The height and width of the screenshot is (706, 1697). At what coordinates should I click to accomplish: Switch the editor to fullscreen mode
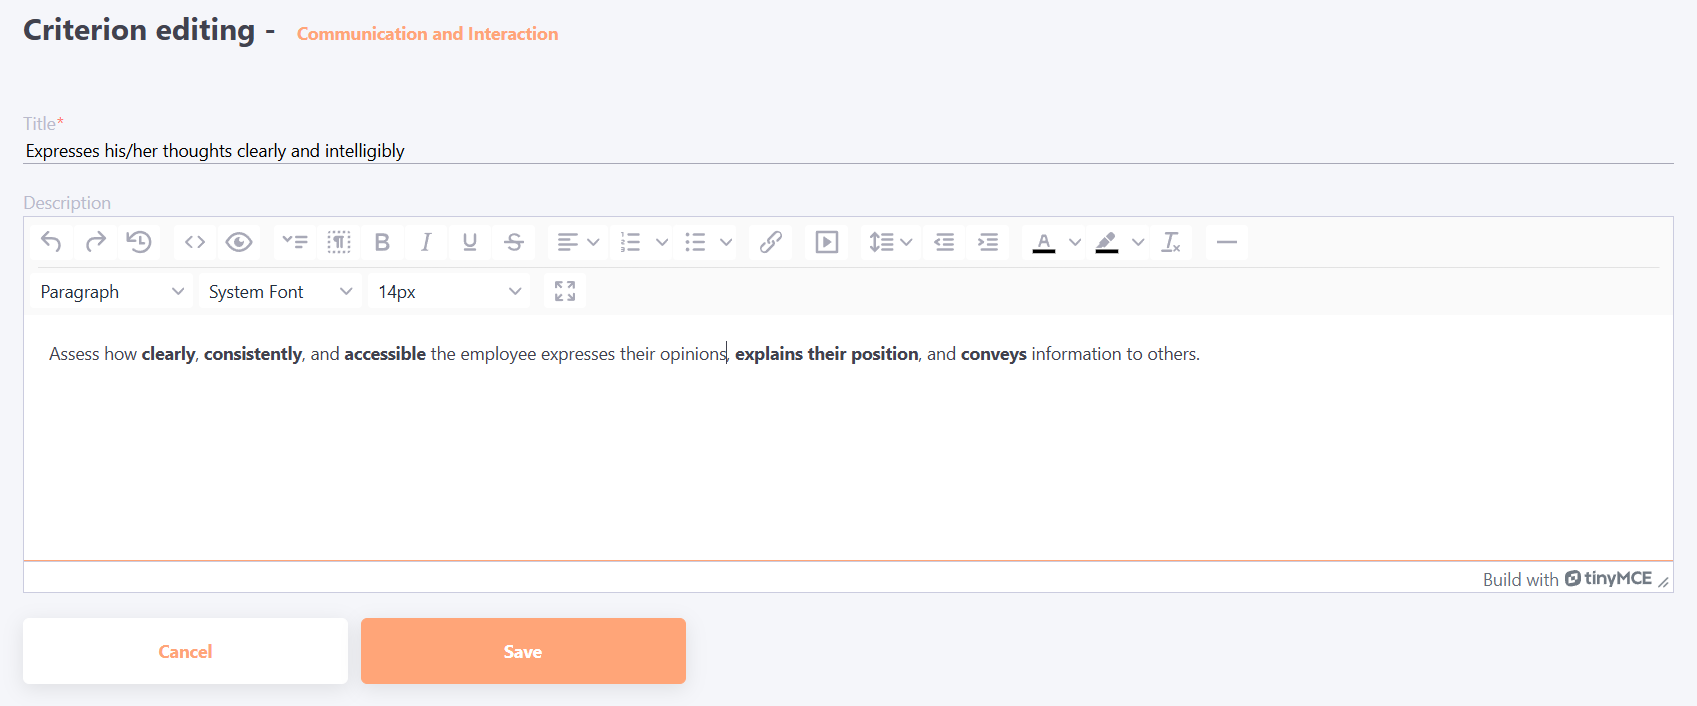[x=565, y=291]
